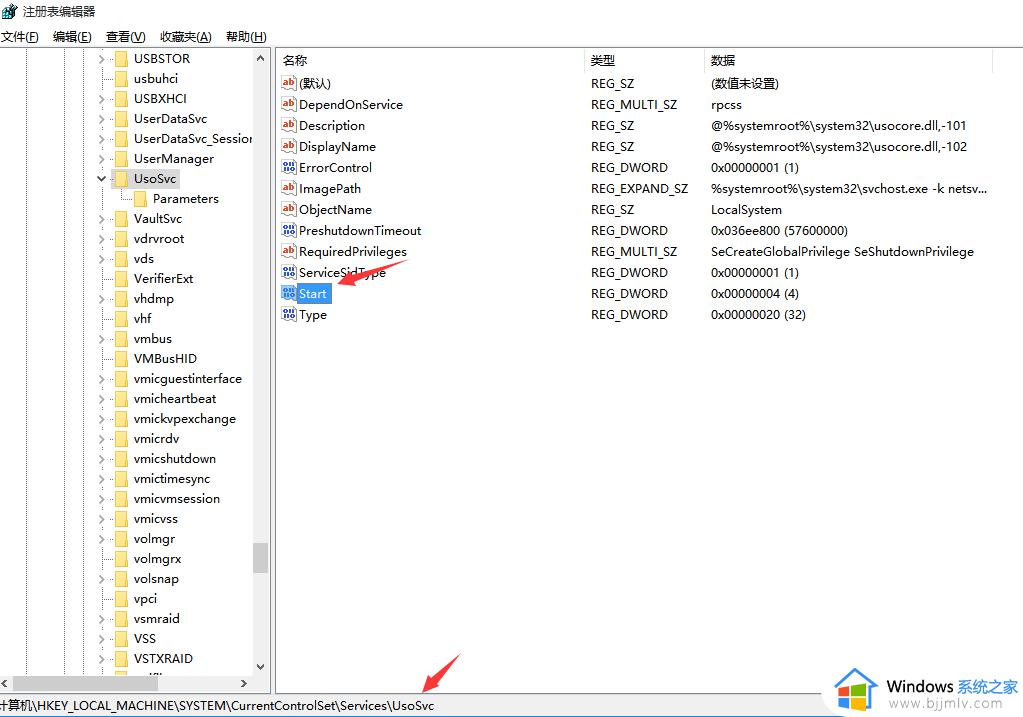Viewport: 1023px width, 717px height.
Task: Open the 查看(V) menu
Action: click(x=125, y=37)
